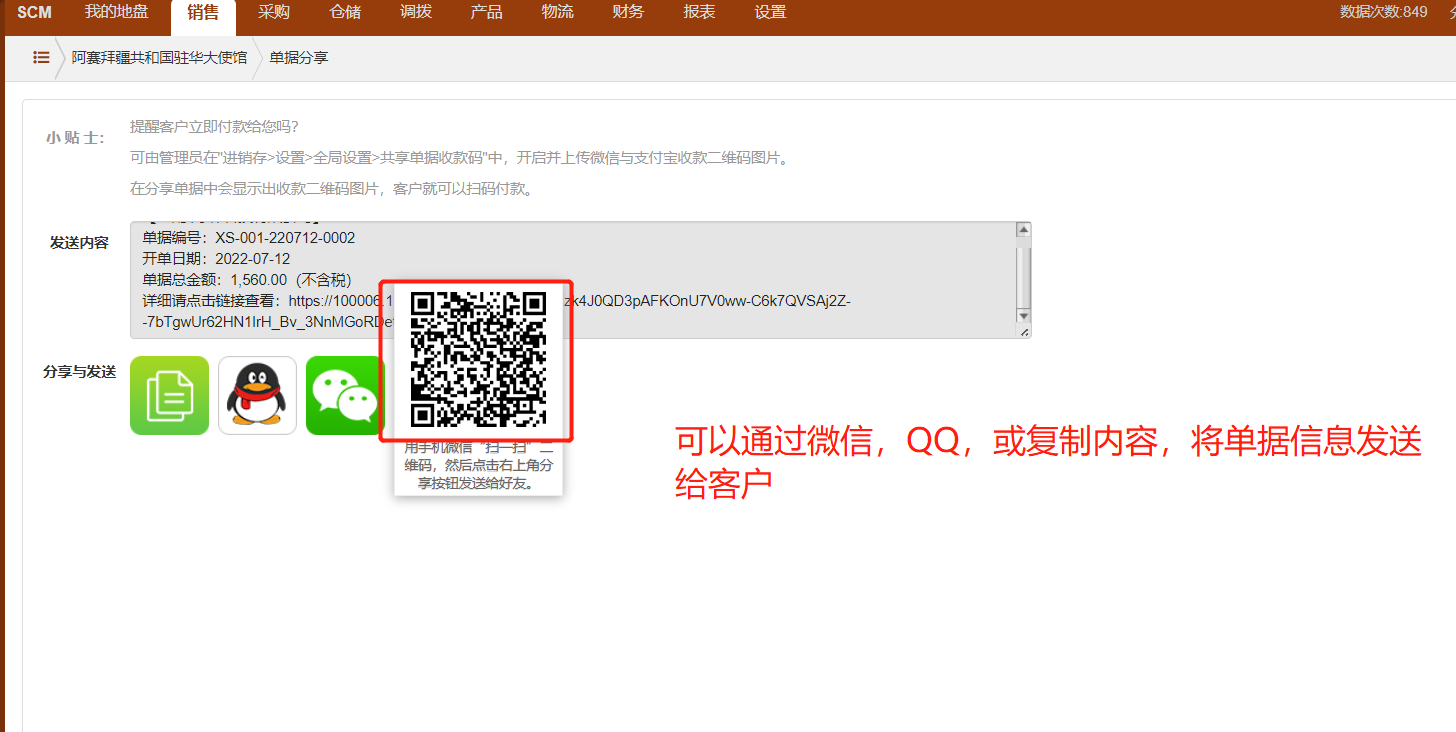This screenshot has height=732, width=1456.
Task: Click the SCM logo text
Action: pos(34,13)
